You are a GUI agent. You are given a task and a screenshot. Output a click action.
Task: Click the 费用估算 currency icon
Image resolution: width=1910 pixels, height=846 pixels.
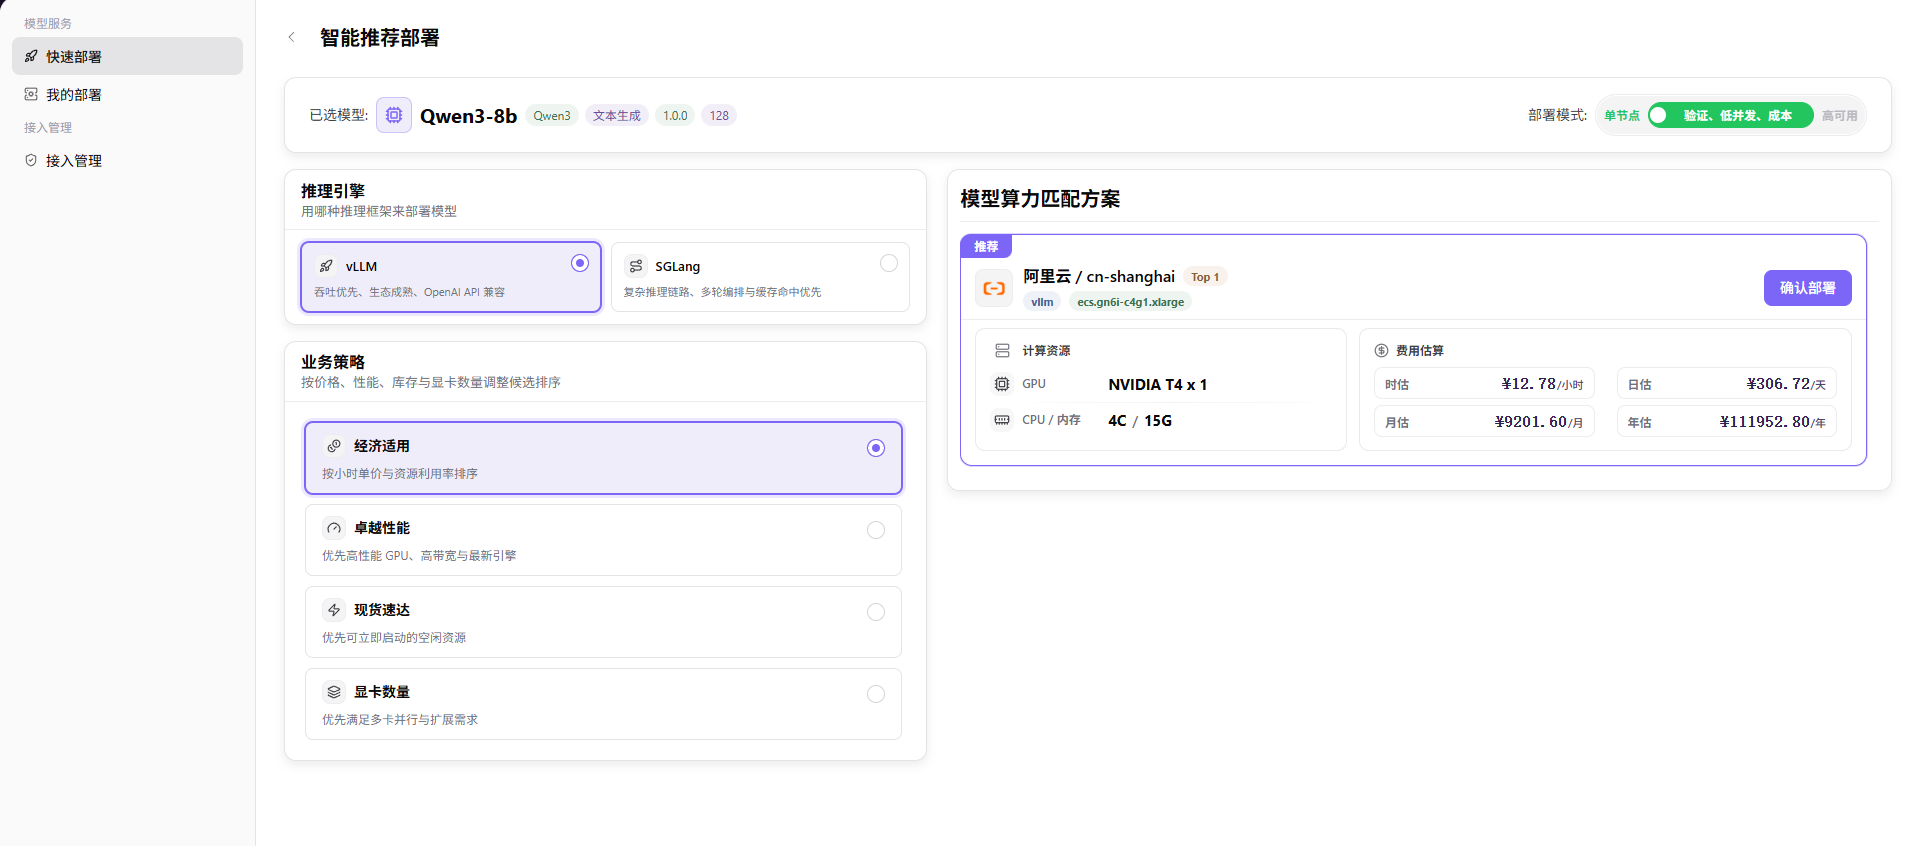(1381, 351)
